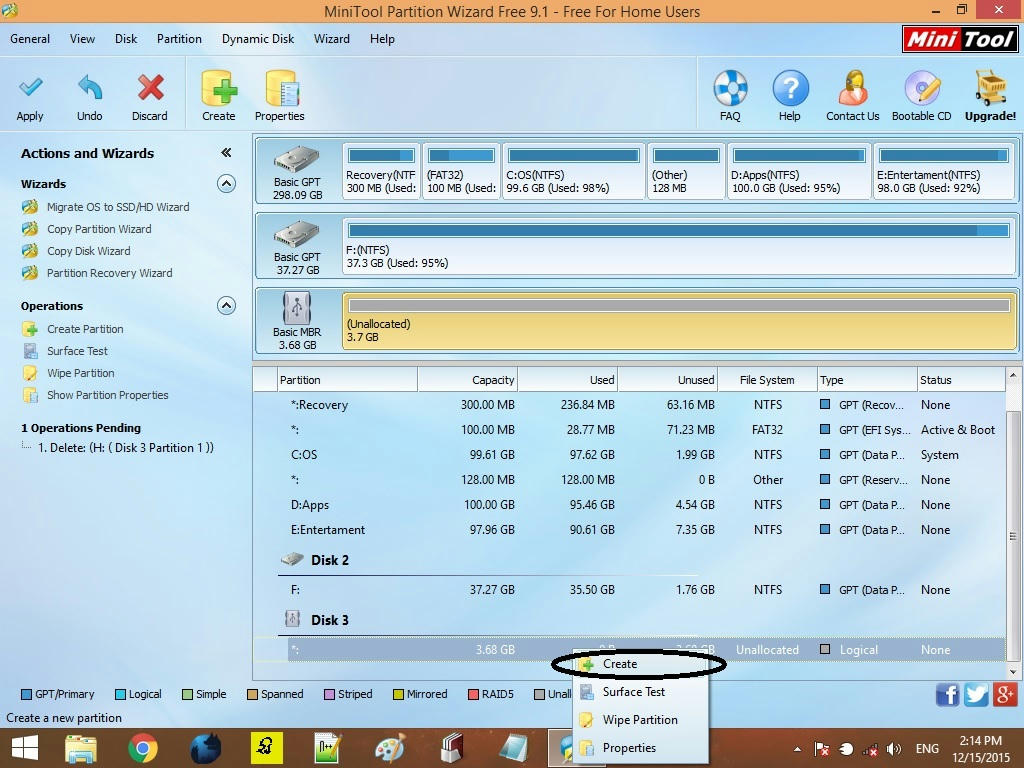1024x768 pixels.
Task: Select the F:(NTFS) partition bar
Action: (679, 246)
